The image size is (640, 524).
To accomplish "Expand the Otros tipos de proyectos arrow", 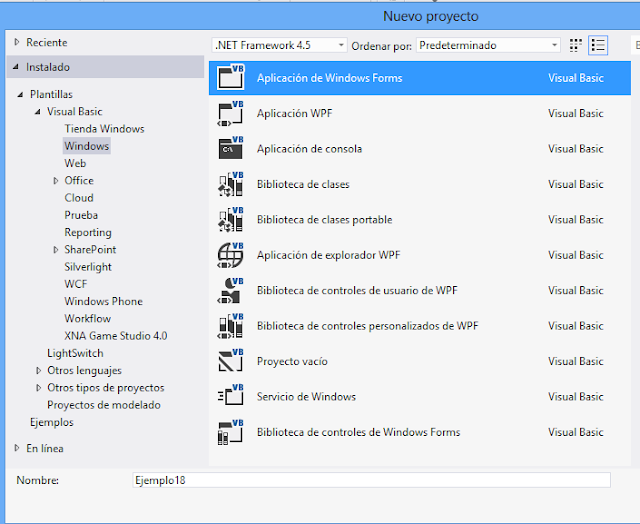I will pyautogui.click(x=38, y=387).
